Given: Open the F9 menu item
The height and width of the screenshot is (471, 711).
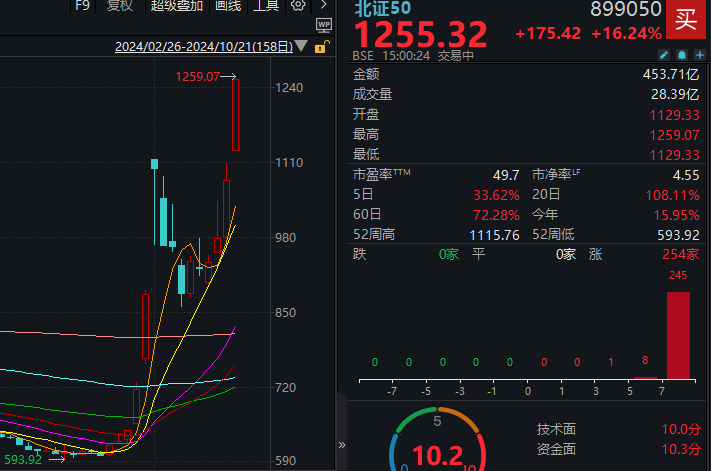Looking at the screenshot, I should pos(83,5).
